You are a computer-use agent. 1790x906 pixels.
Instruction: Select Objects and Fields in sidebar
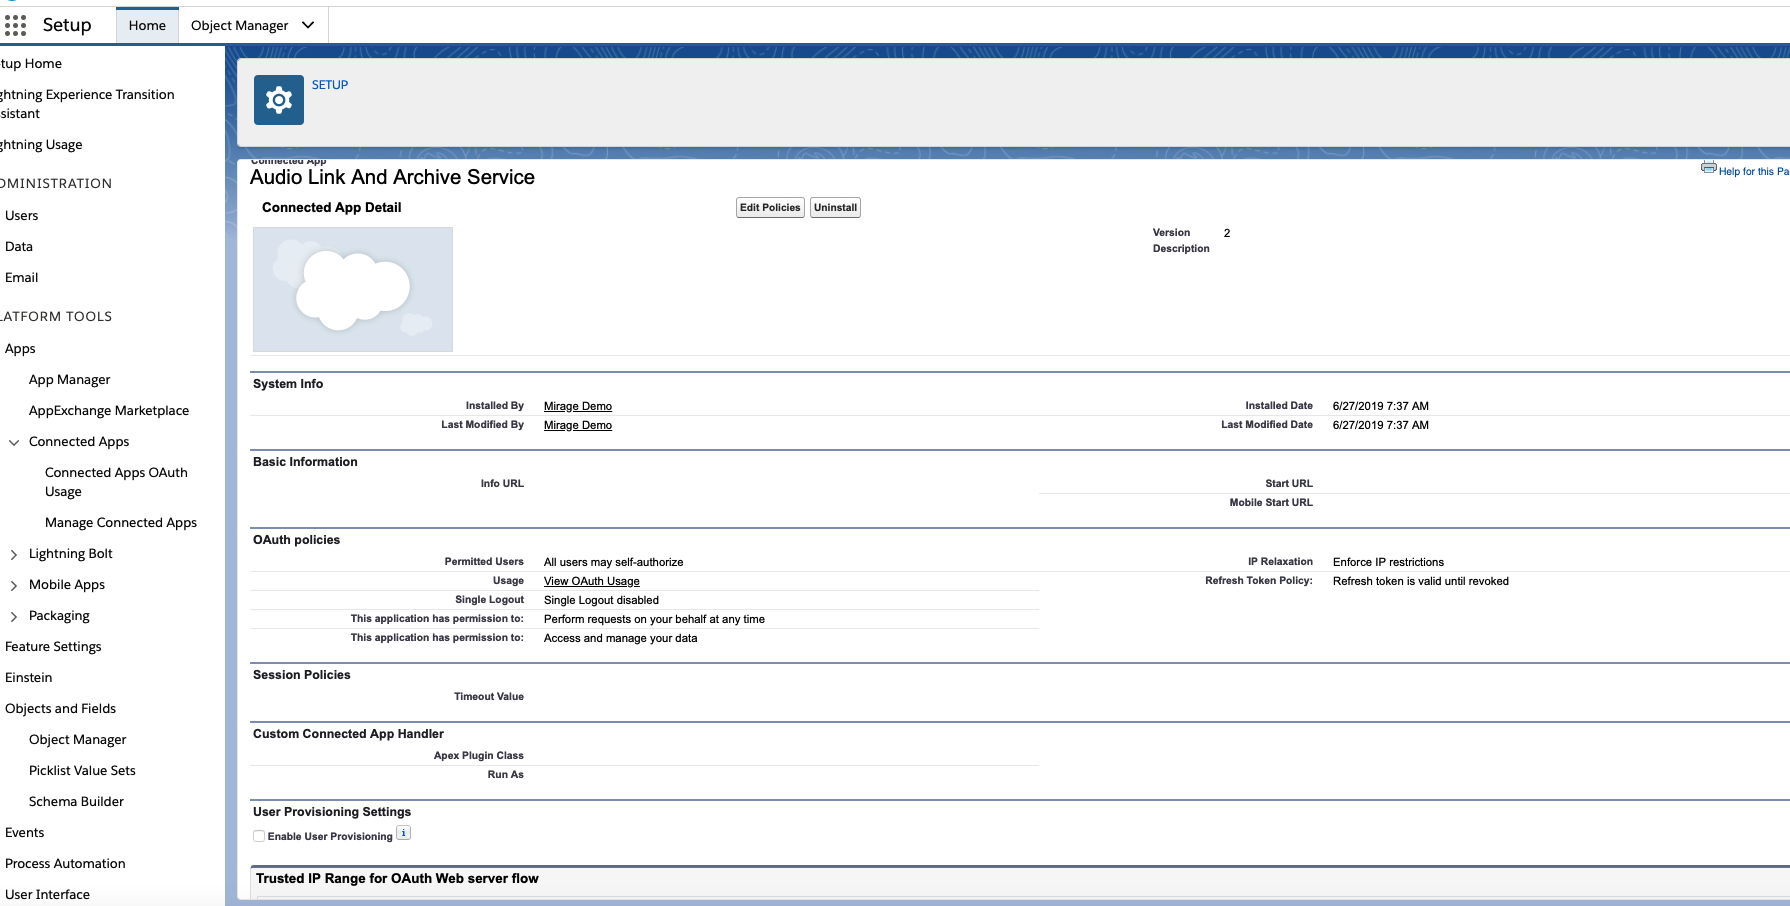tap(60, 708)
